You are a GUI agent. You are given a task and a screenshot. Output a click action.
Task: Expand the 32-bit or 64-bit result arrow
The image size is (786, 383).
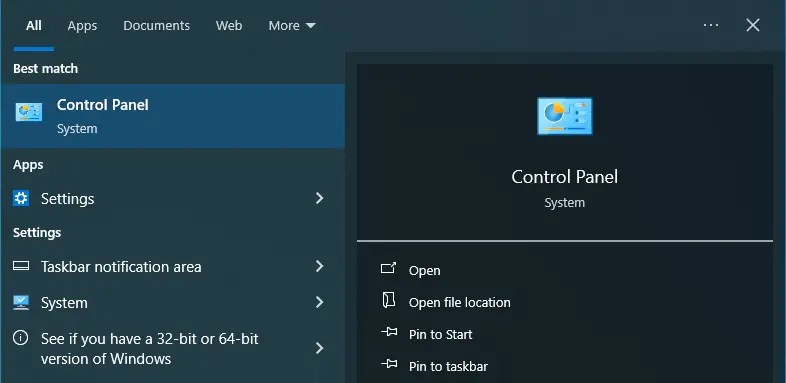[319, 348]
